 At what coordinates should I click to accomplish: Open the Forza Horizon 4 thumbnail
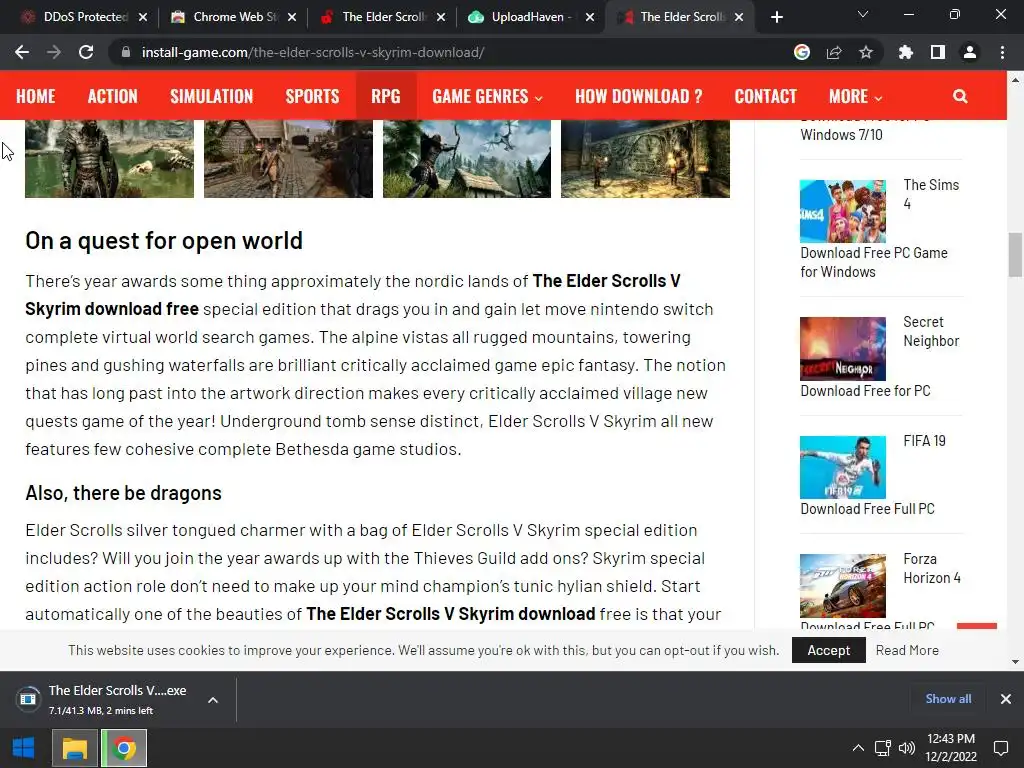(842, 586)
